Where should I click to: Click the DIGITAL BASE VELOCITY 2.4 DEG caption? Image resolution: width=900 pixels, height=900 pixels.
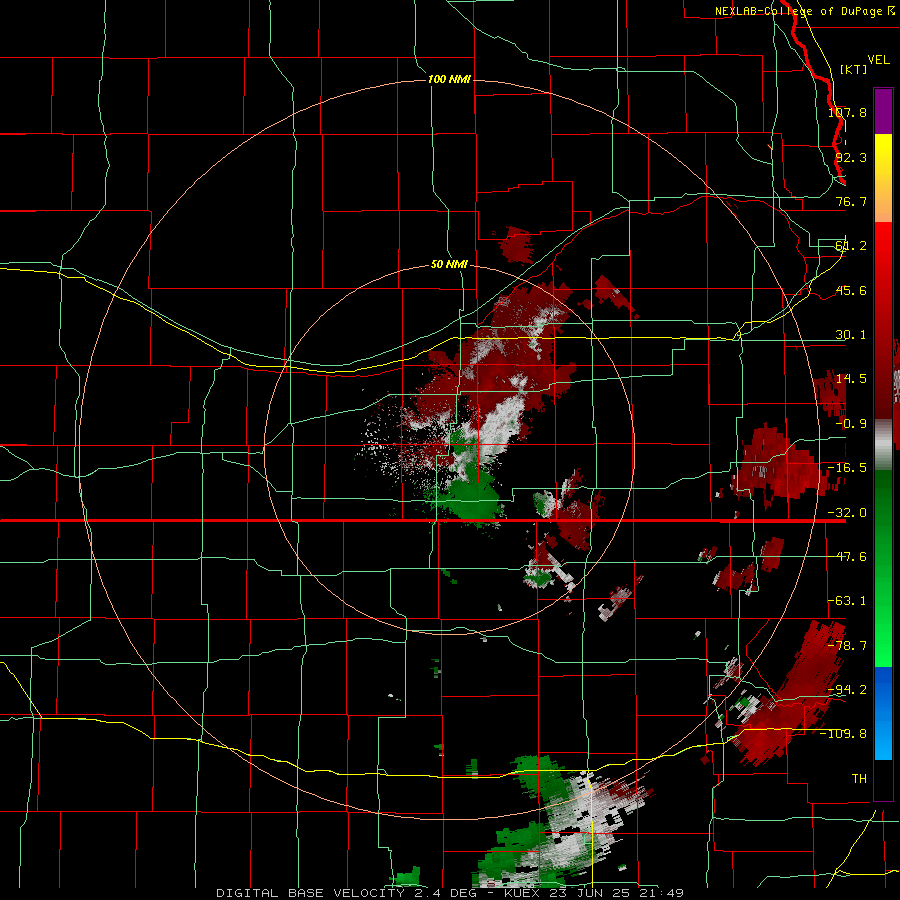(x=346, y=893)
